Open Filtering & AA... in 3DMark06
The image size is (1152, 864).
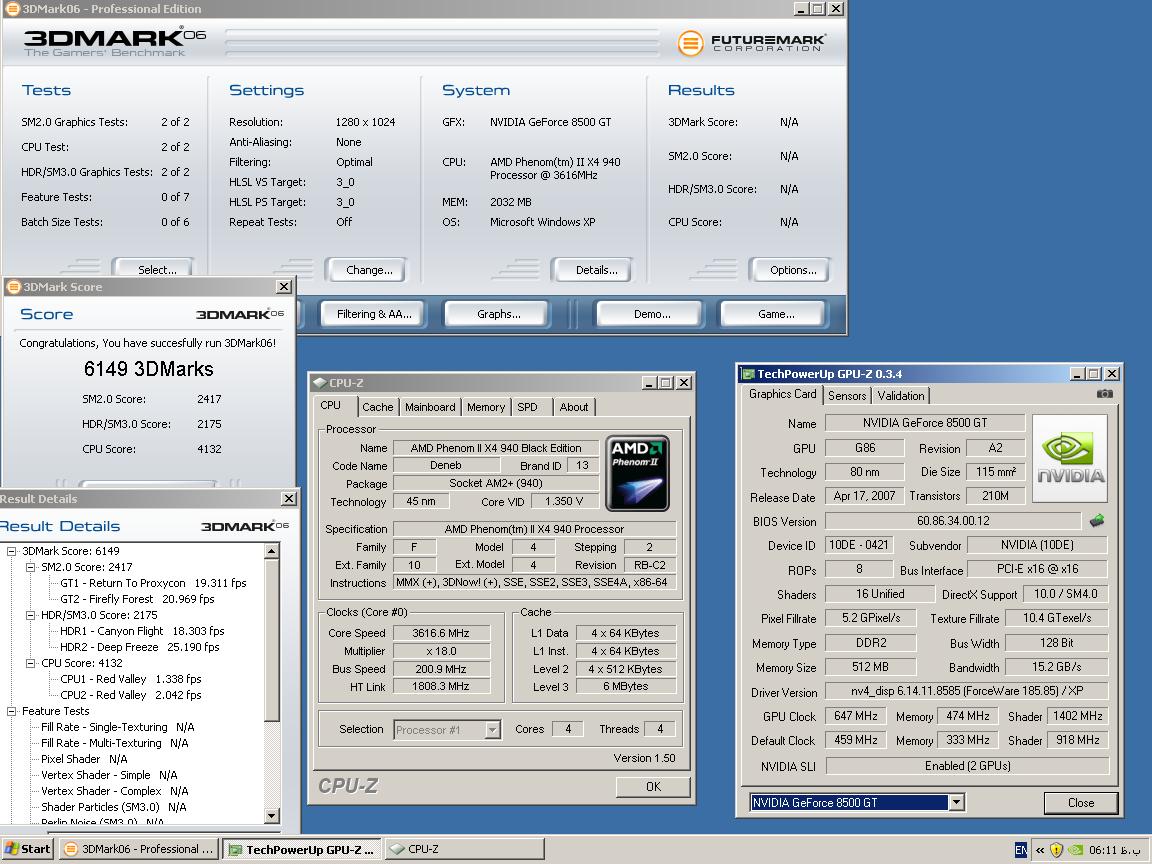(x=373, y=314)
